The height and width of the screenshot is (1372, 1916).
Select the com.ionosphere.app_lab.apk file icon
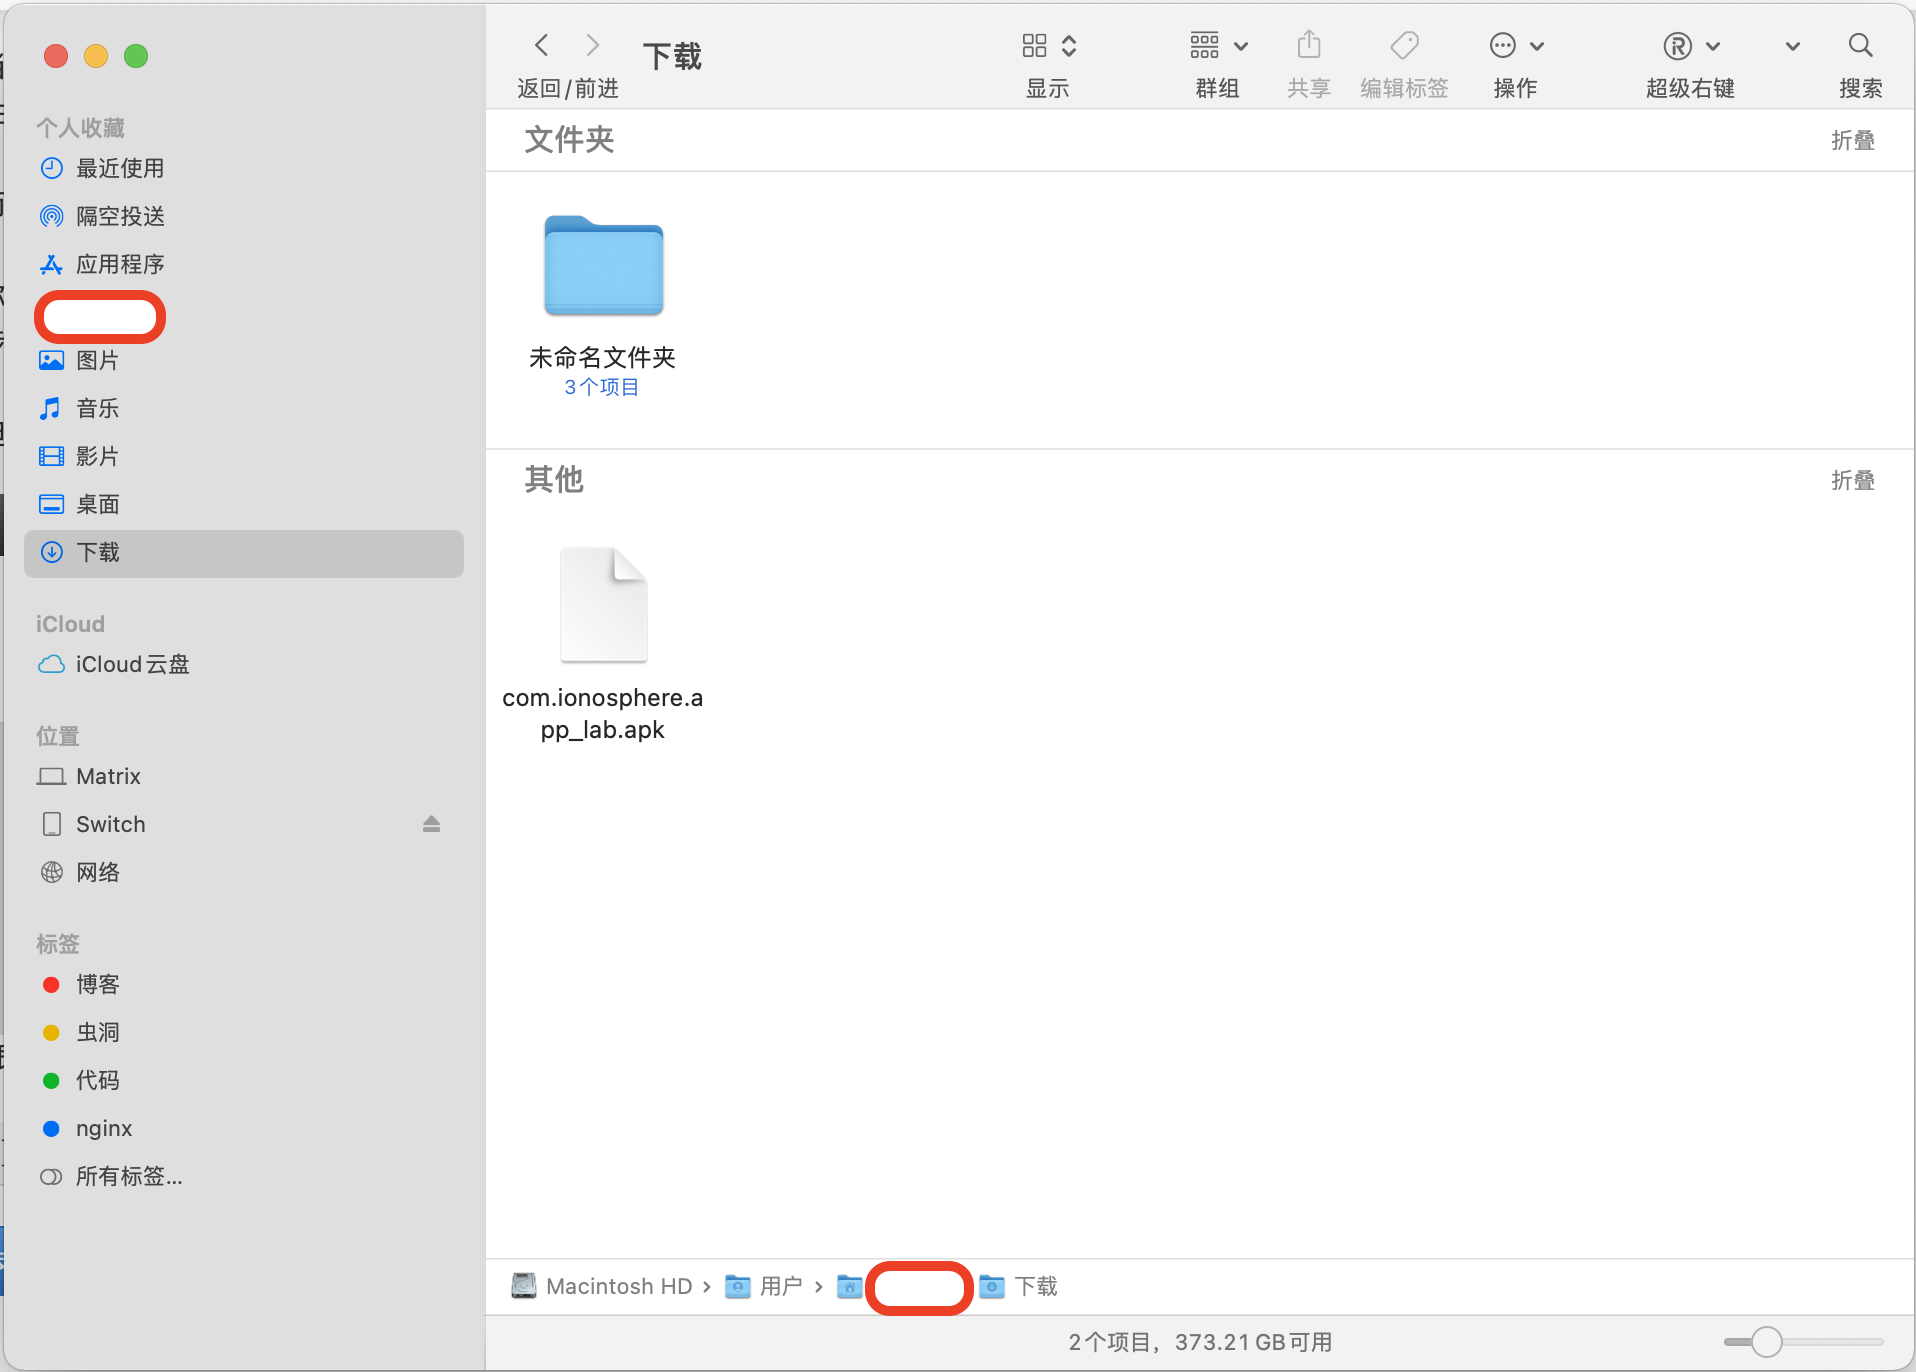pos(603,605)
